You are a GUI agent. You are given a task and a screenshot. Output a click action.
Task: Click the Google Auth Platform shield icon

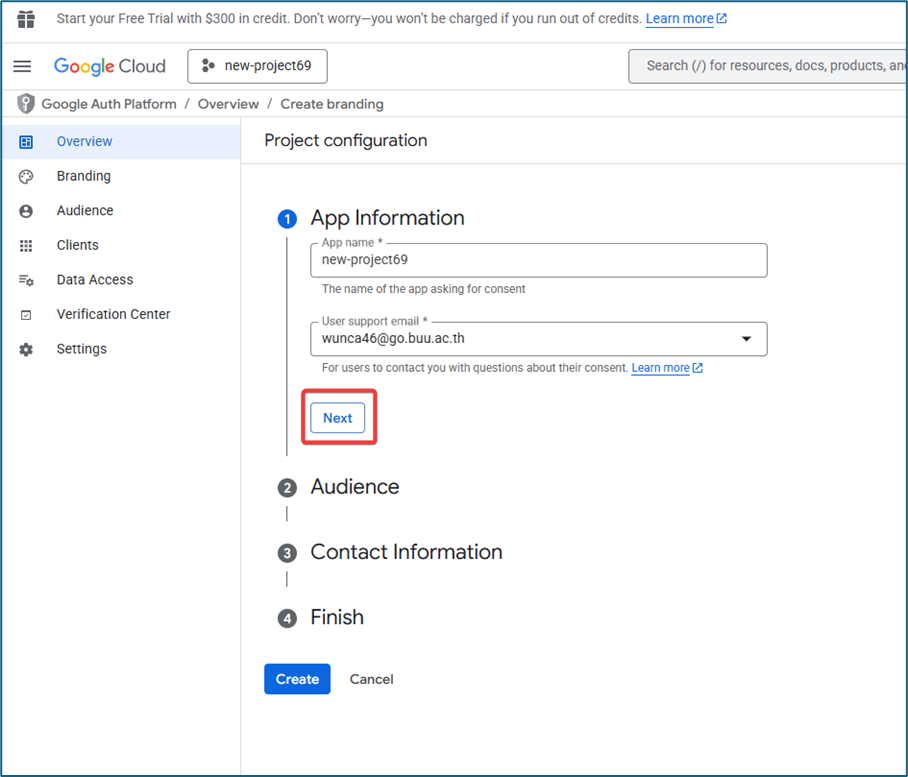coord(26,104)
